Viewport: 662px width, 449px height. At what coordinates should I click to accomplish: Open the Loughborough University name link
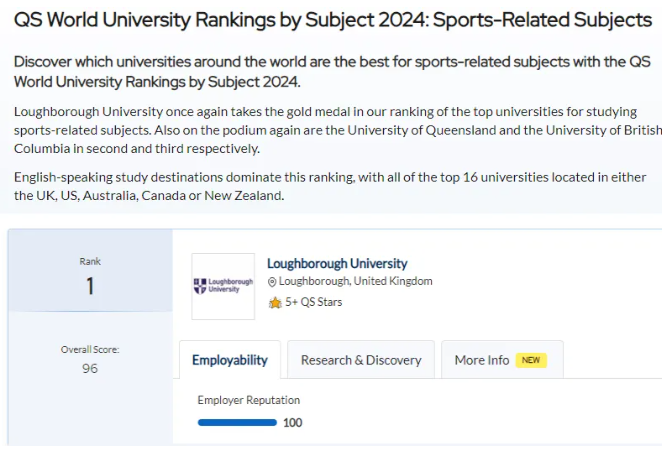[337, 264]
